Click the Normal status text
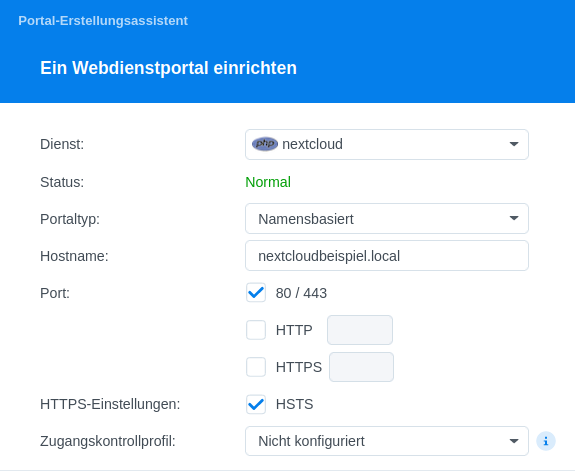This screenshot has width=575, height=472. click(268, 182)
